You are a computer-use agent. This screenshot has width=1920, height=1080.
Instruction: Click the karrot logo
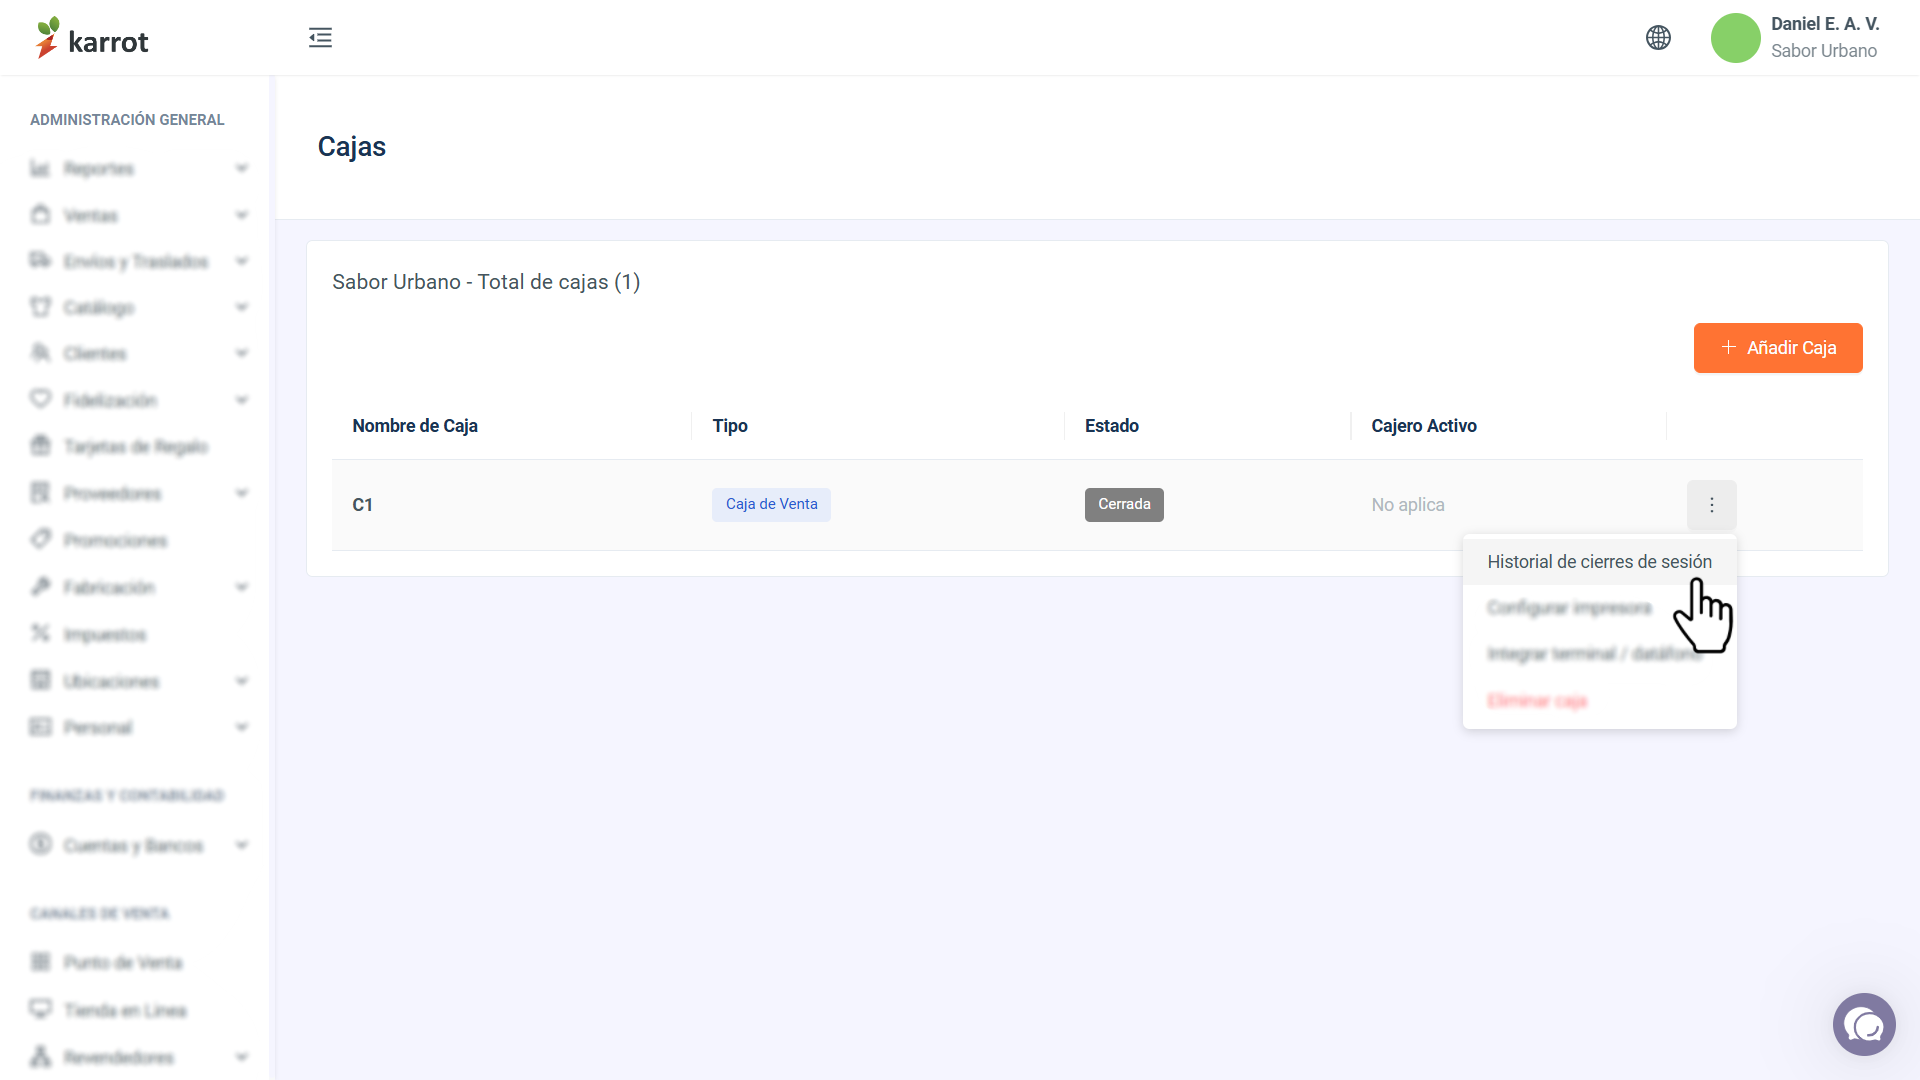91,38
